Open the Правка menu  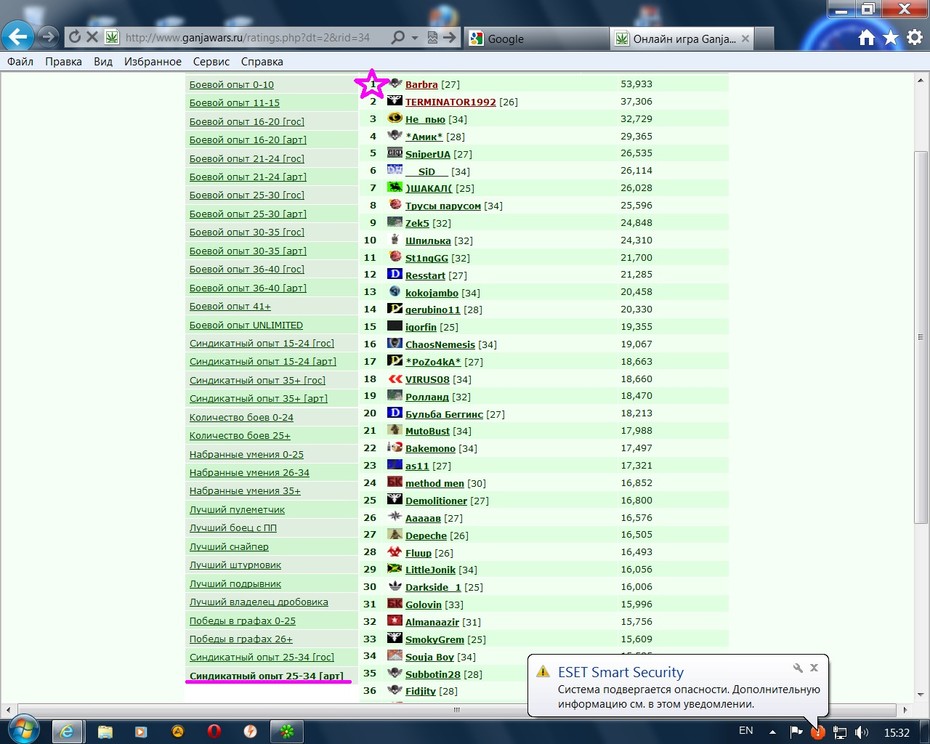[x=63, y=62]
